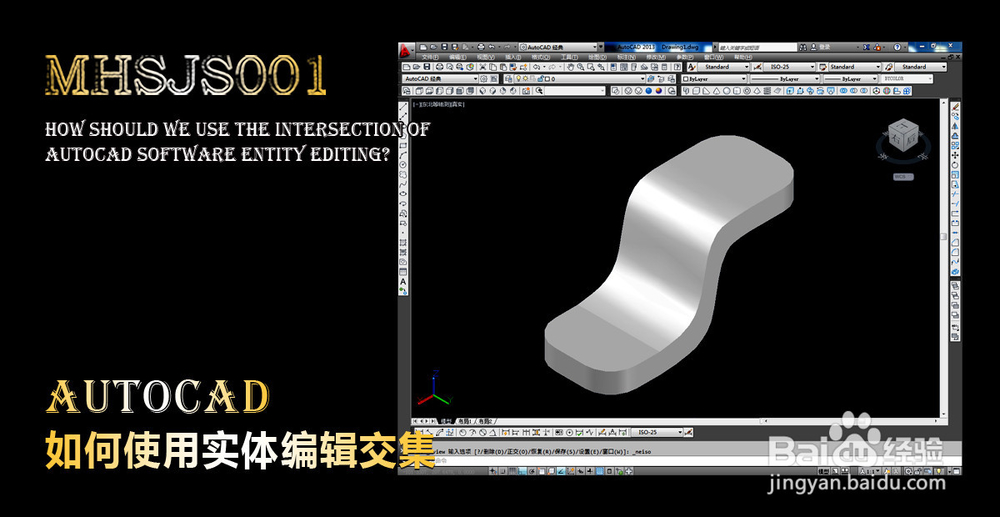Viewport: 1000px width, 517px height.
Task: Open Layer Properties Manager icon
Action: point(508,78)
